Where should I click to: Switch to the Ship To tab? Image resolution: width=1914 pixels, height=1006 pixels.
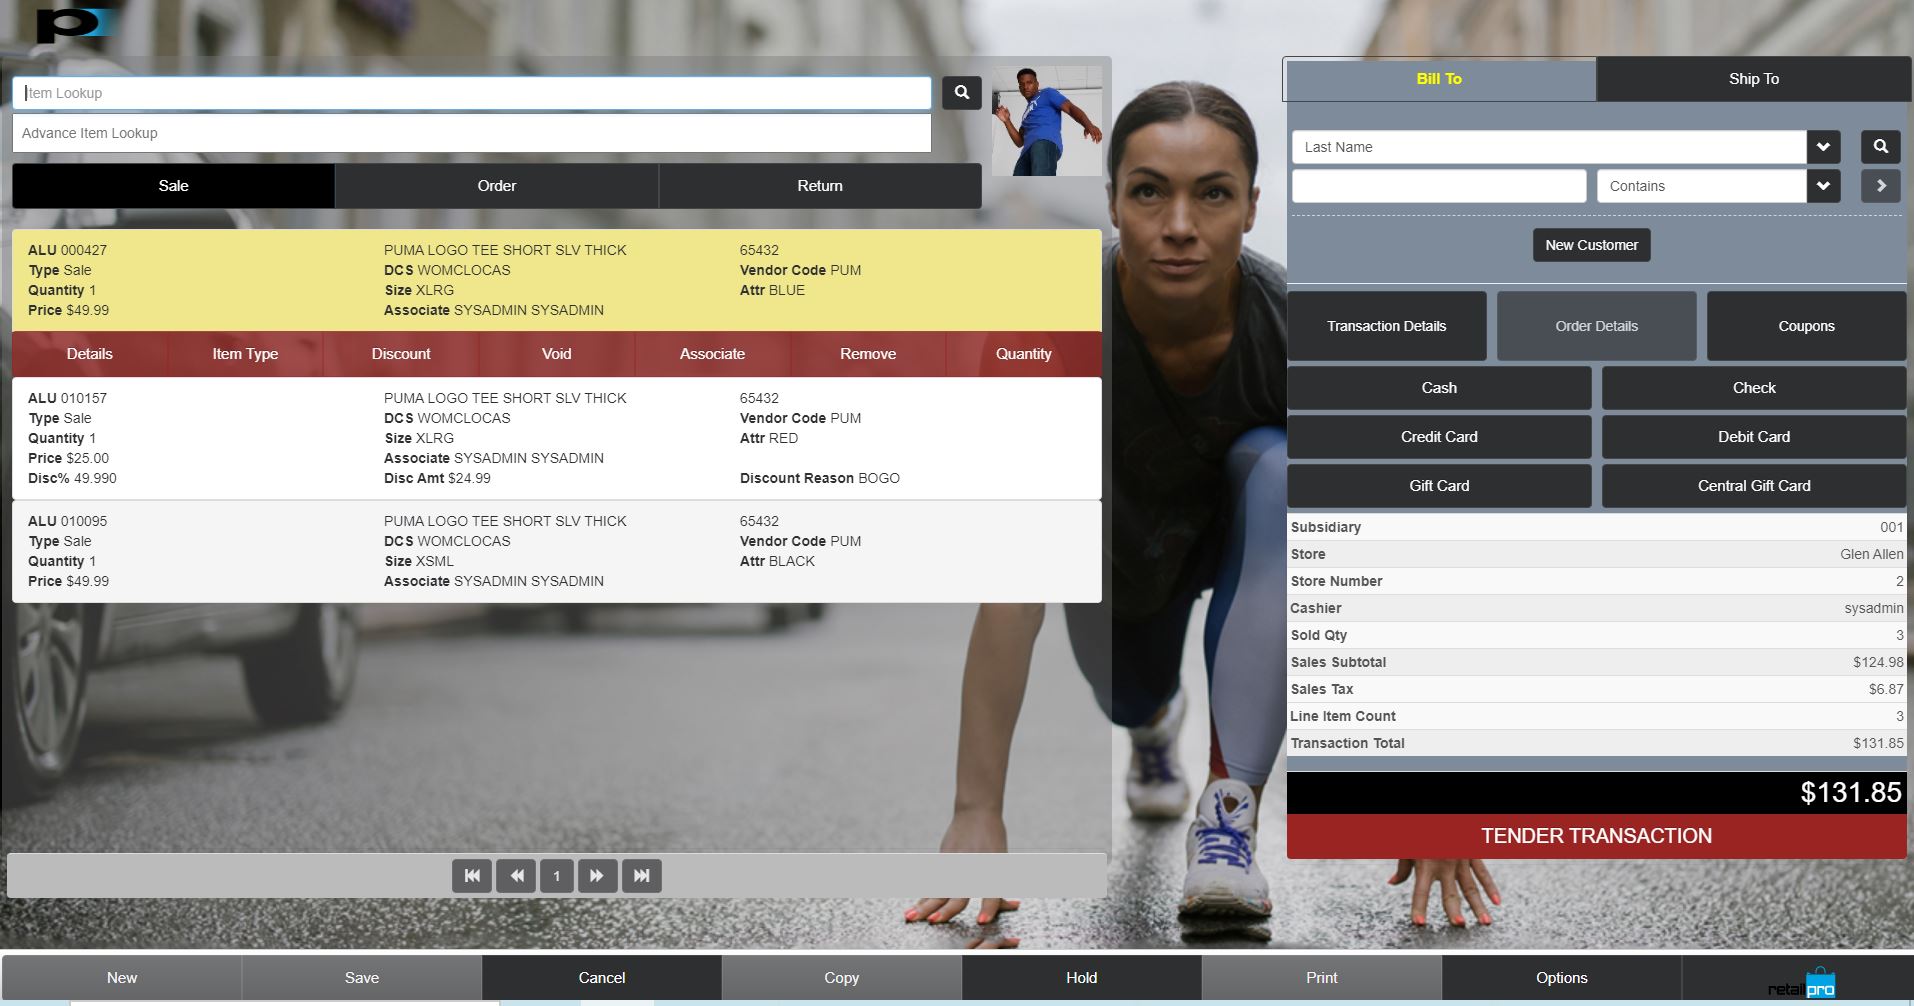point(1753,78)
